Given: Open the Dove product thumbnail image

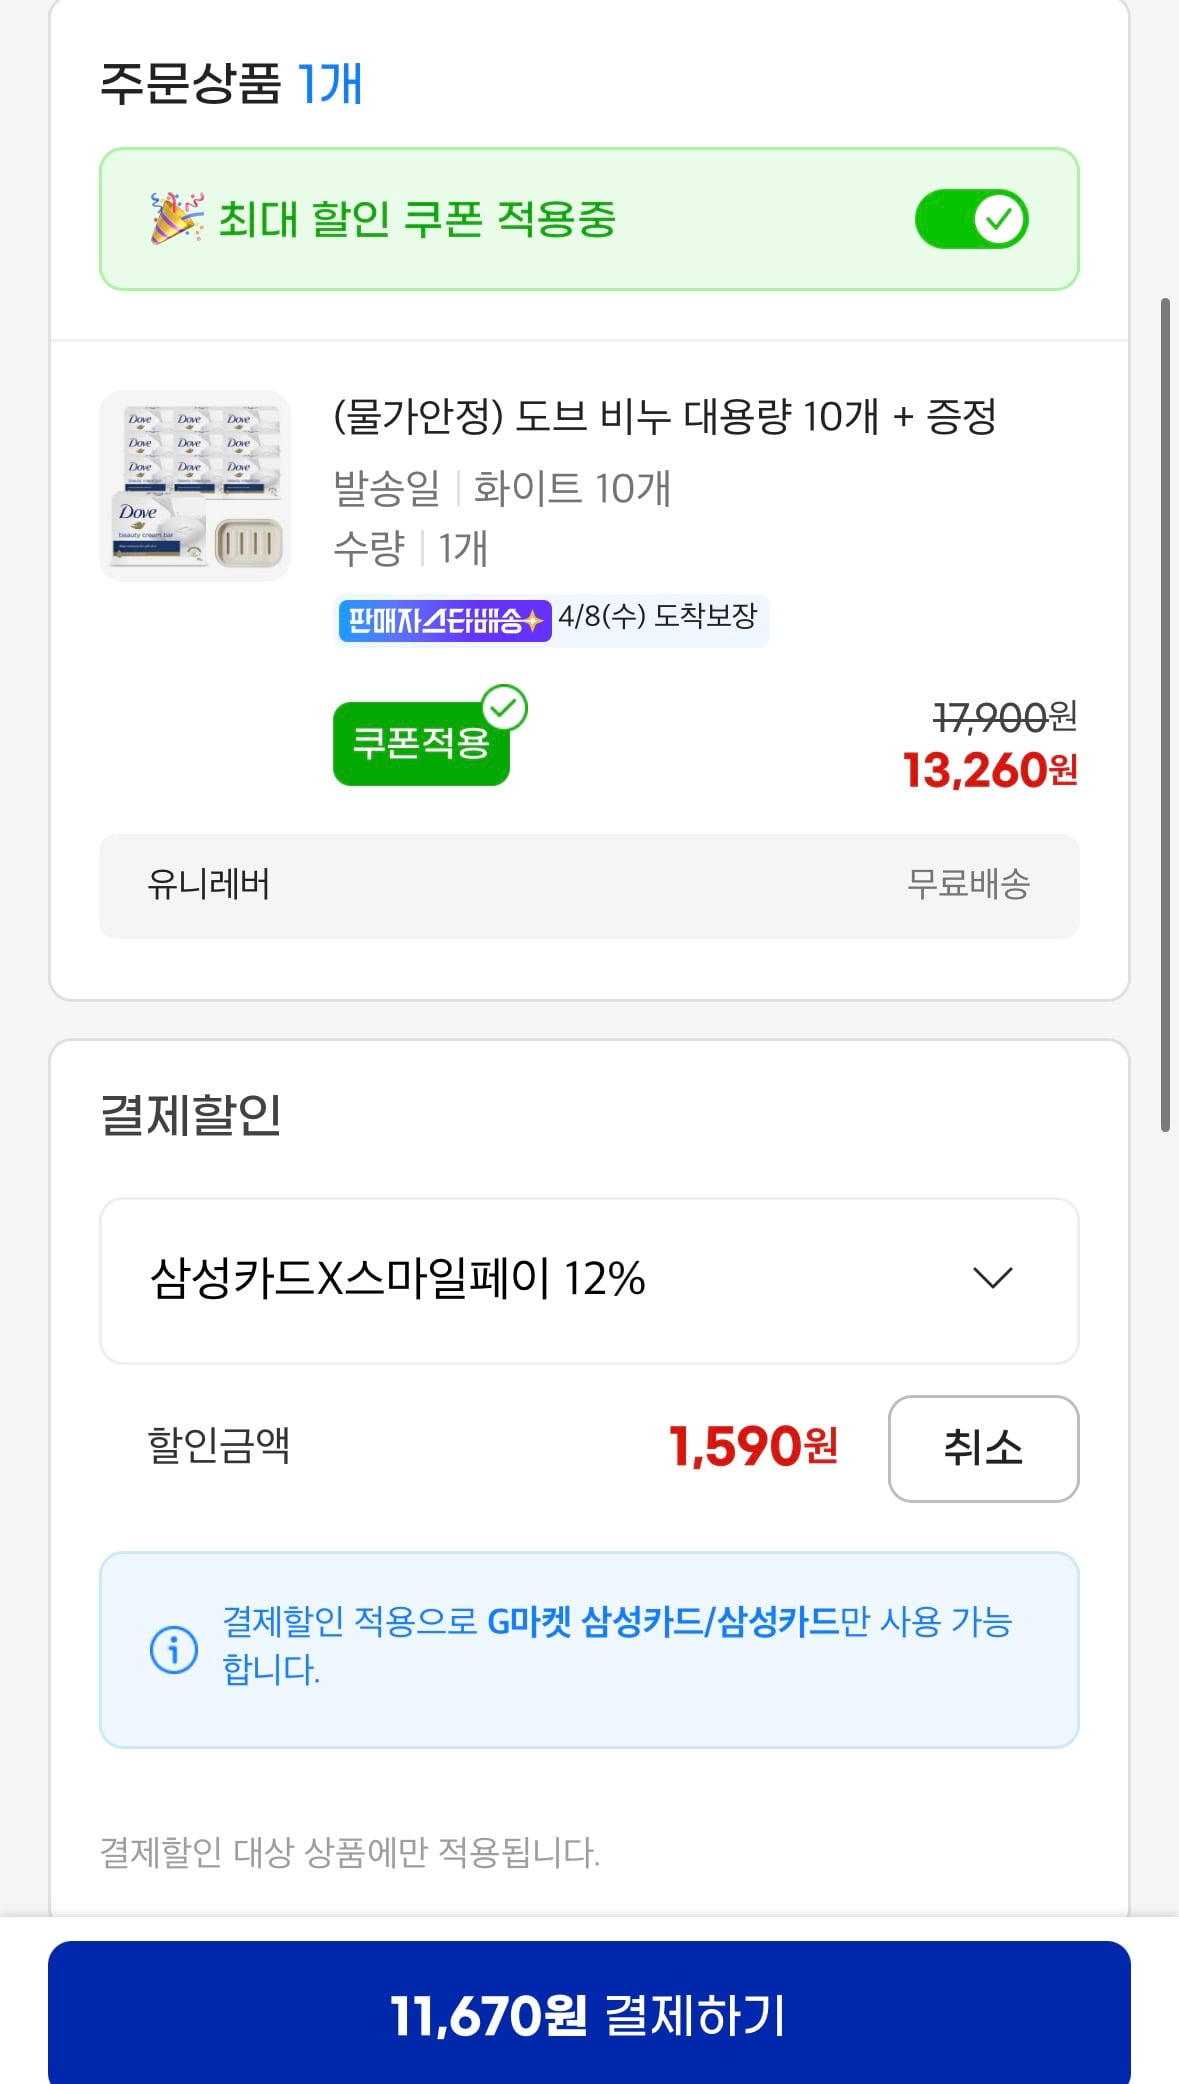Looking at the screenshot, I should 197,483.
